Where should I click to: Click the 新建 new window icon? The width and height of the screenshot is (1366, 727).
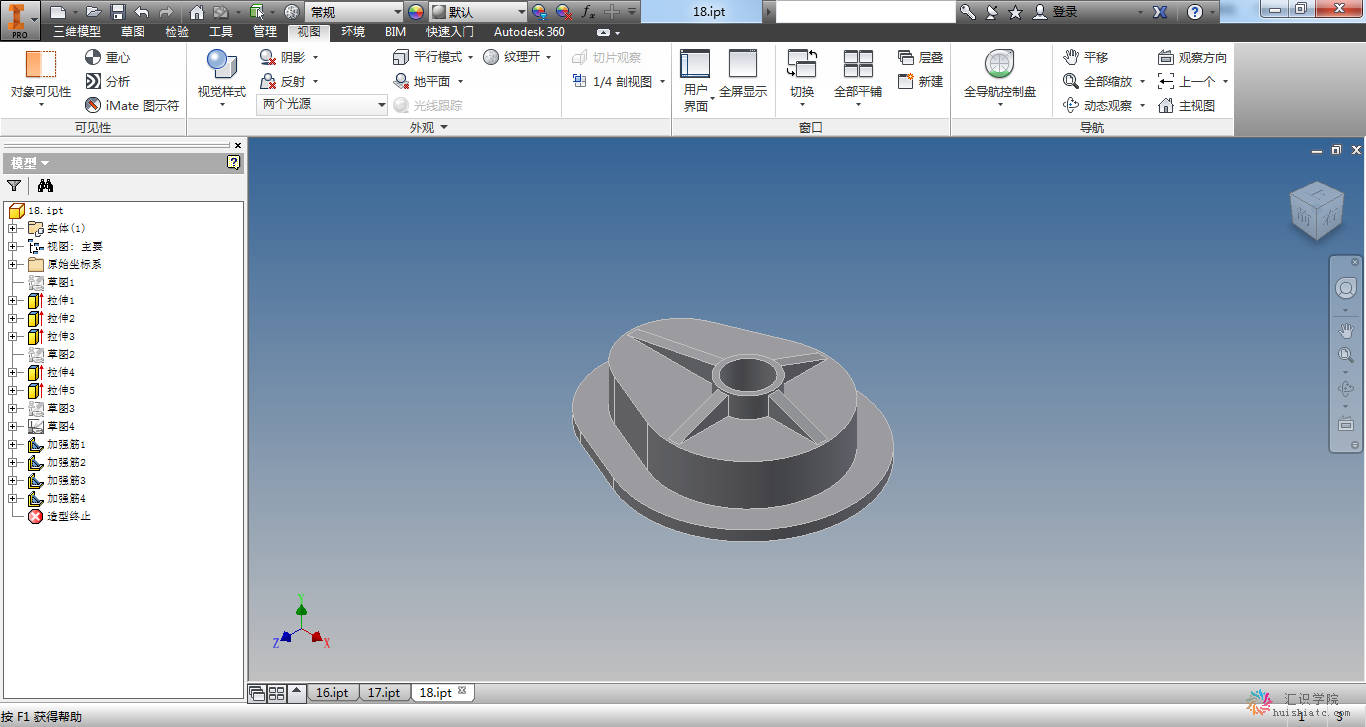click(x=906, y=81)
